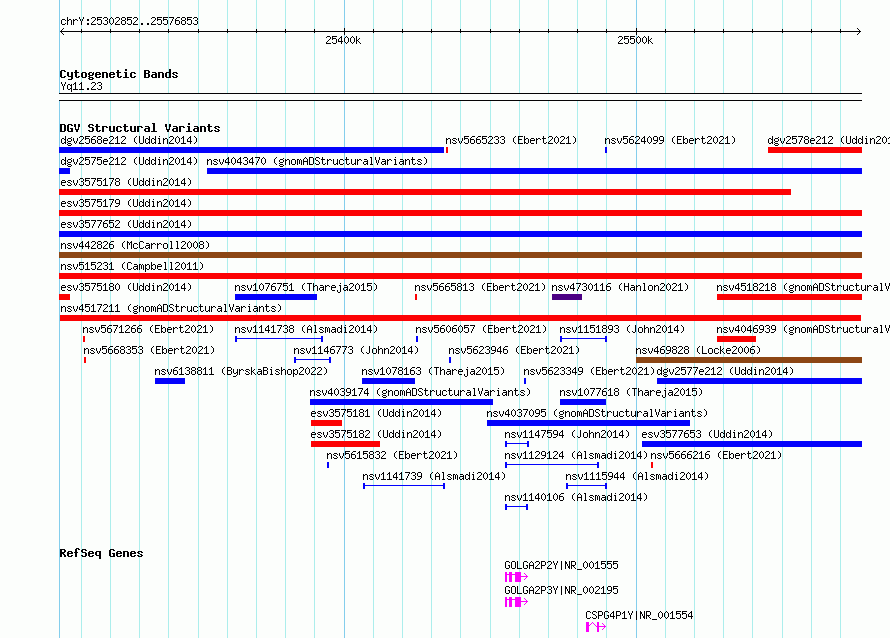Click the CSPG4P1Y NR_001554 gene glyph
The height and width of the screenshot is (638, 890).
click(596, 627)
